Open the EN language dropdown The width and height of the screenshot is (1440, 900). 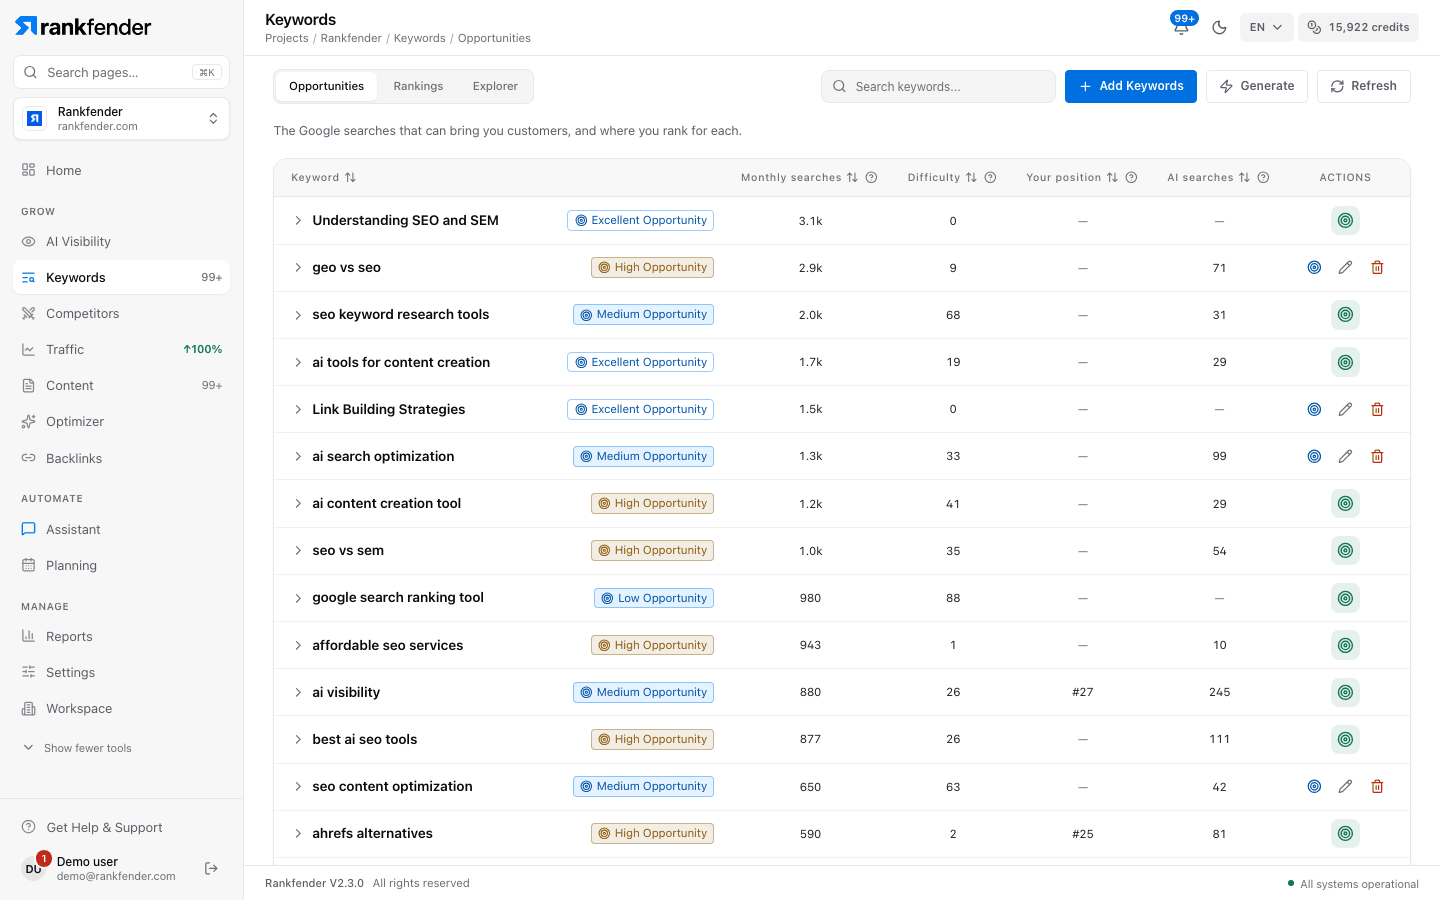coord(1266,27)
